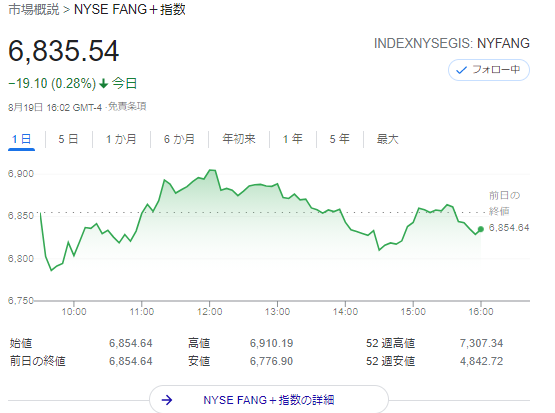
Task: Toggle the フォロー中 follow button
Action: click(489, 70)
